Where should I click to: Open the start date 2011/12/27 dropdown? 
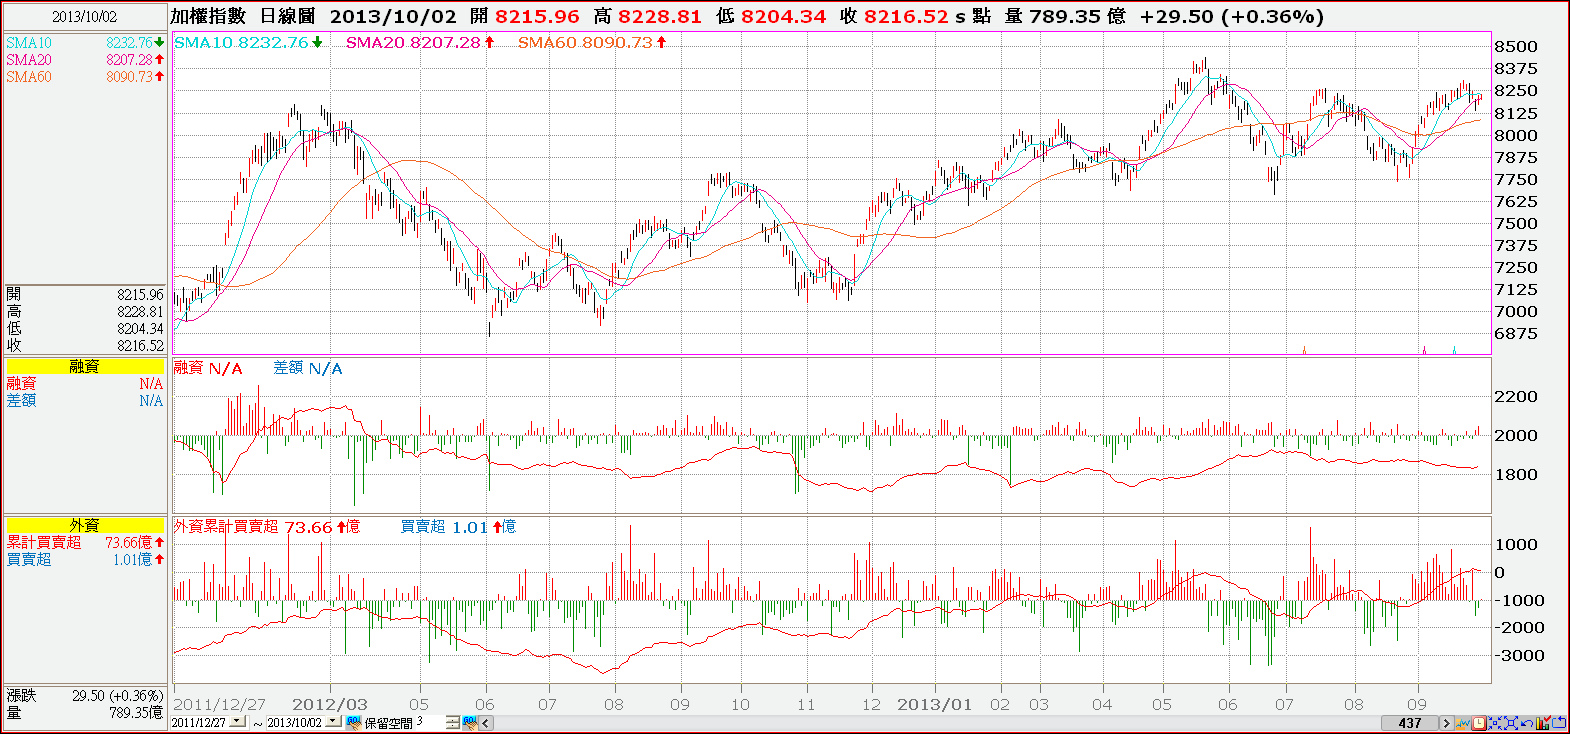[237, 721]
